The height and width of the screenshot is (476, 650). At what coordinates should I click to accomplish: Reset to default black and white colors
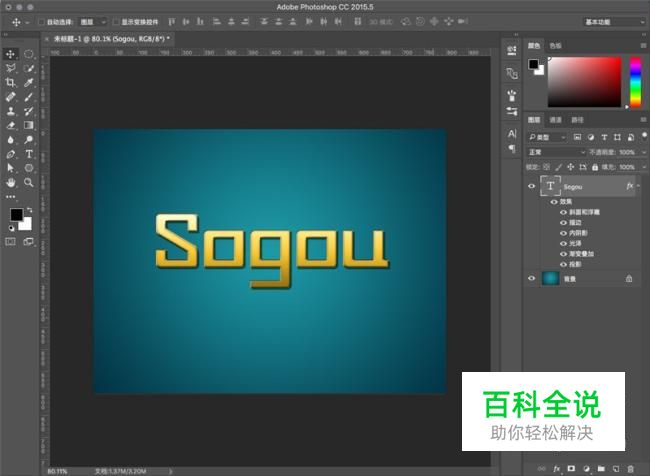coord(11,228)
